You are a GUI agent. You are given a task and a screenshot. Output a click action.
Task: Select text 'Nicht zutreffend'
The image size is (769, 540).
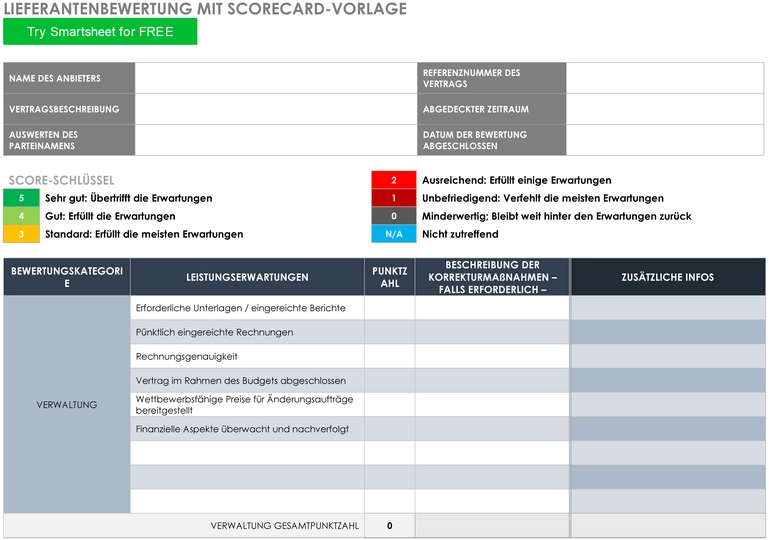(460, 234)
